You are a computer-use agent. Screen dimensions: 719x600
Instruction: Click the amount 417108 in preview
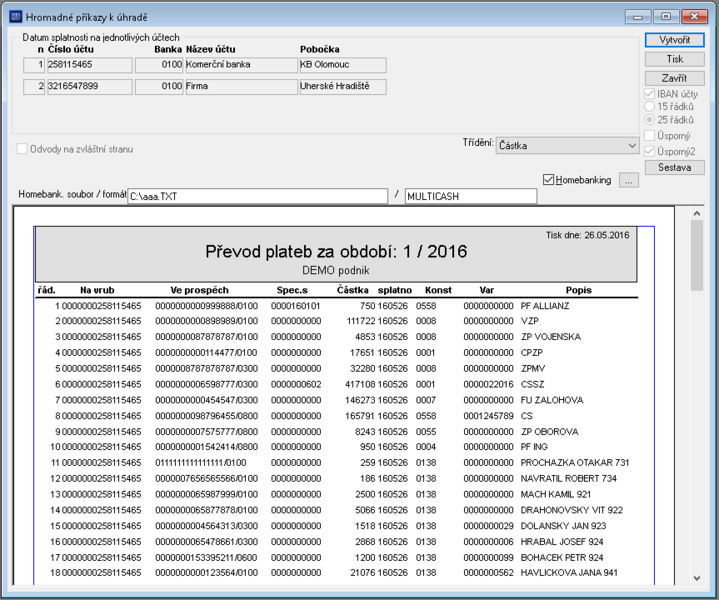pos(360,384)
